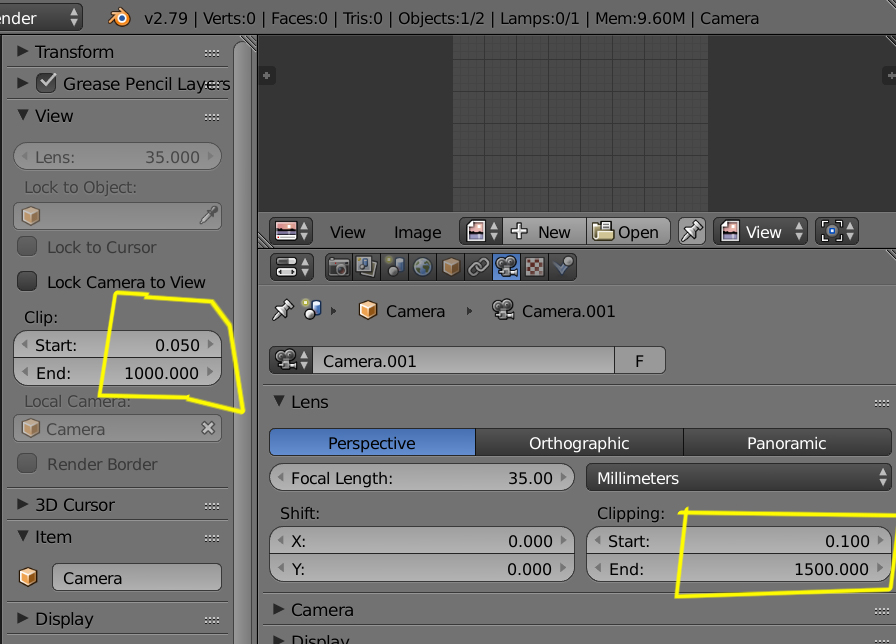Collapse the Lens panel
896x644 pixels.
[279, 401]
